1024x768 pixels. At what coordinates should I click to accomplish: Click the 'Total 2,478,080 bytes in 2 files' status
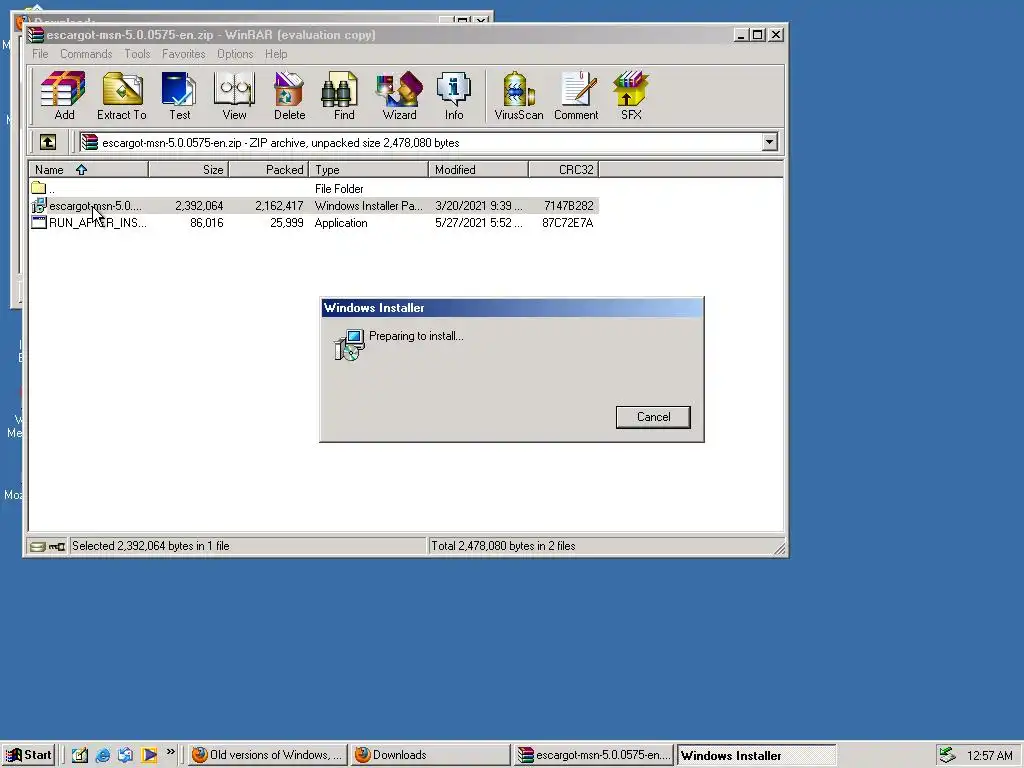coord(503,546)
